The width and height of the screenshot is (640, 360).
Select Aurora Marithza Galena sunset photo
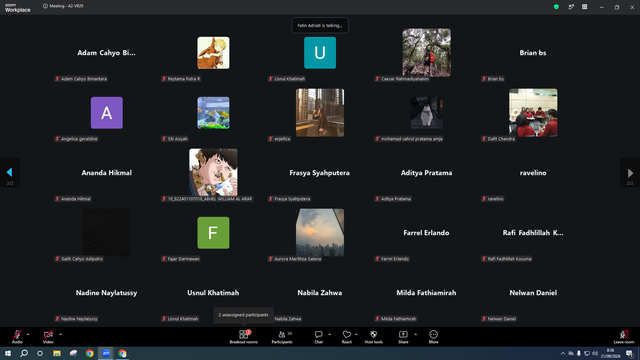(x=320, y=233)
